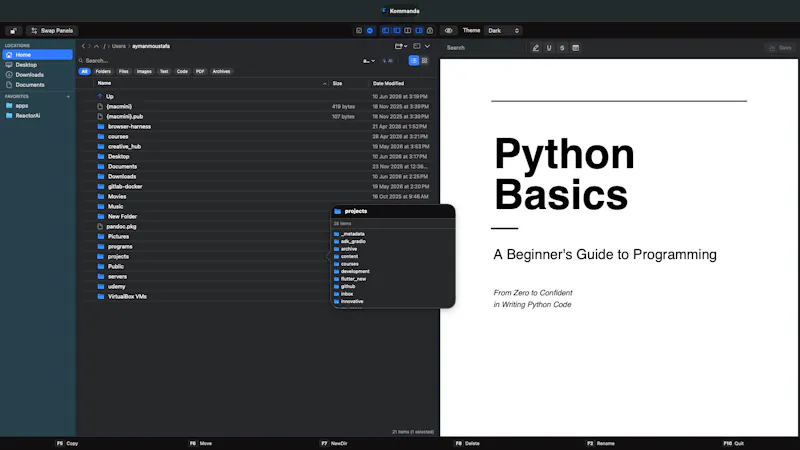
Task: Toggle the round blue toolbar toggle button
Action: pos(370,31)
